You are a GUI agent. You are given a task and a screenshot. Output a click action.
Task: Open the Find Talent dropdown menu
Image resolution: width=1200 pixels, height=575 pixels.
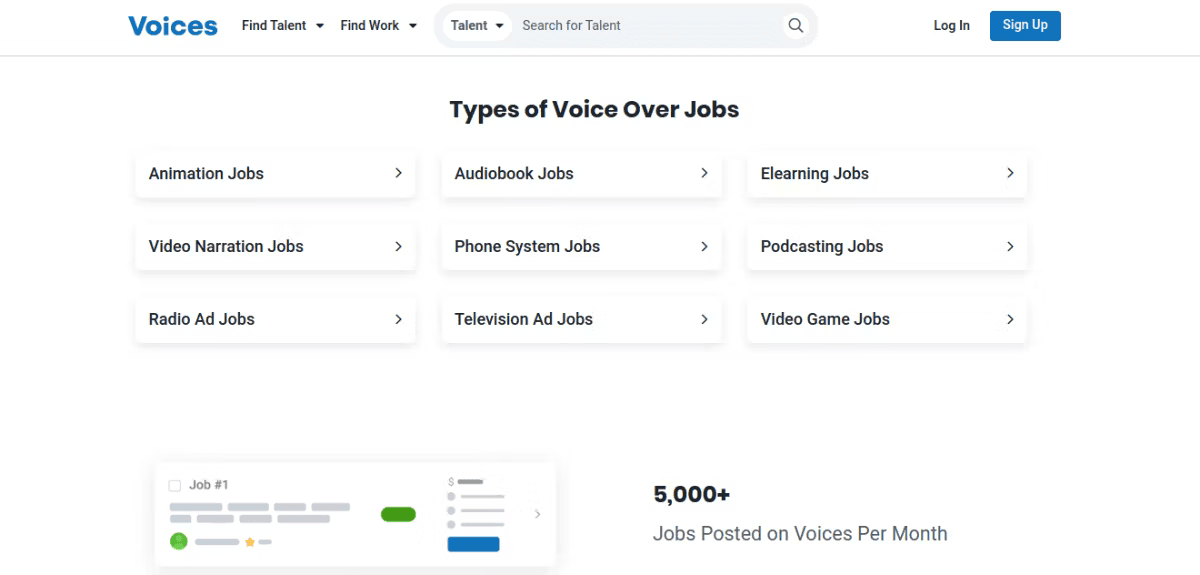pyautogui.click(x=283, y=26)
